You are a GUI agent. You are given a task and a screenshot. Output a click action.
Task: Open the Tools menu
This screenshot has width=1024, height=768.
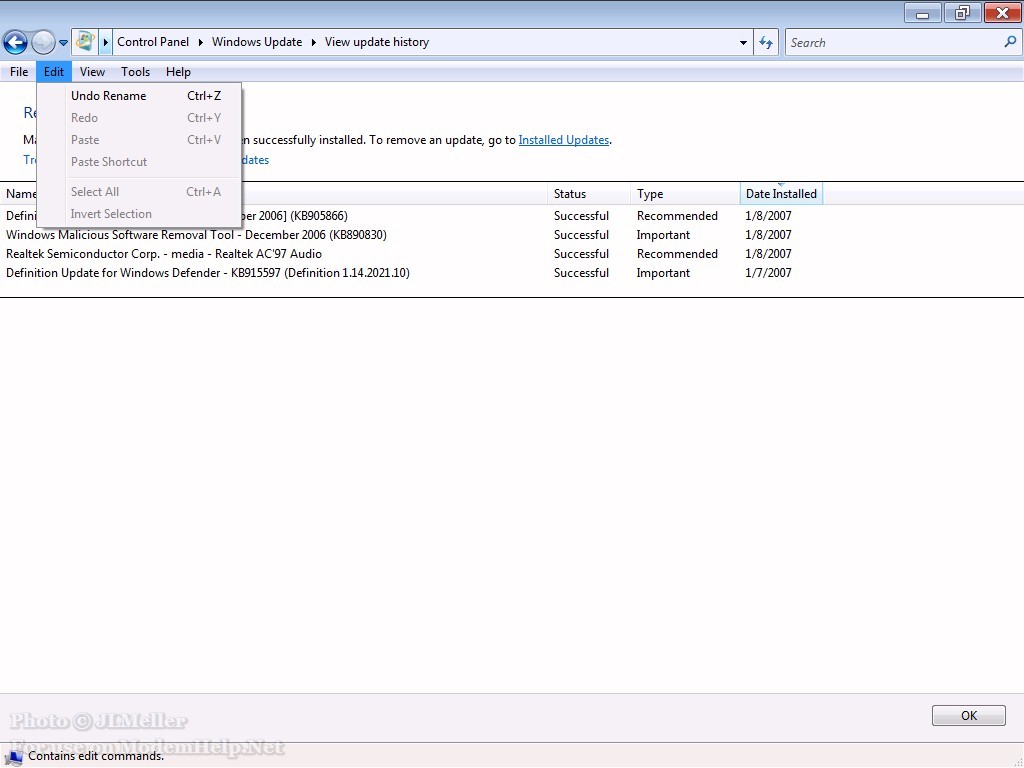click(135, 72)
